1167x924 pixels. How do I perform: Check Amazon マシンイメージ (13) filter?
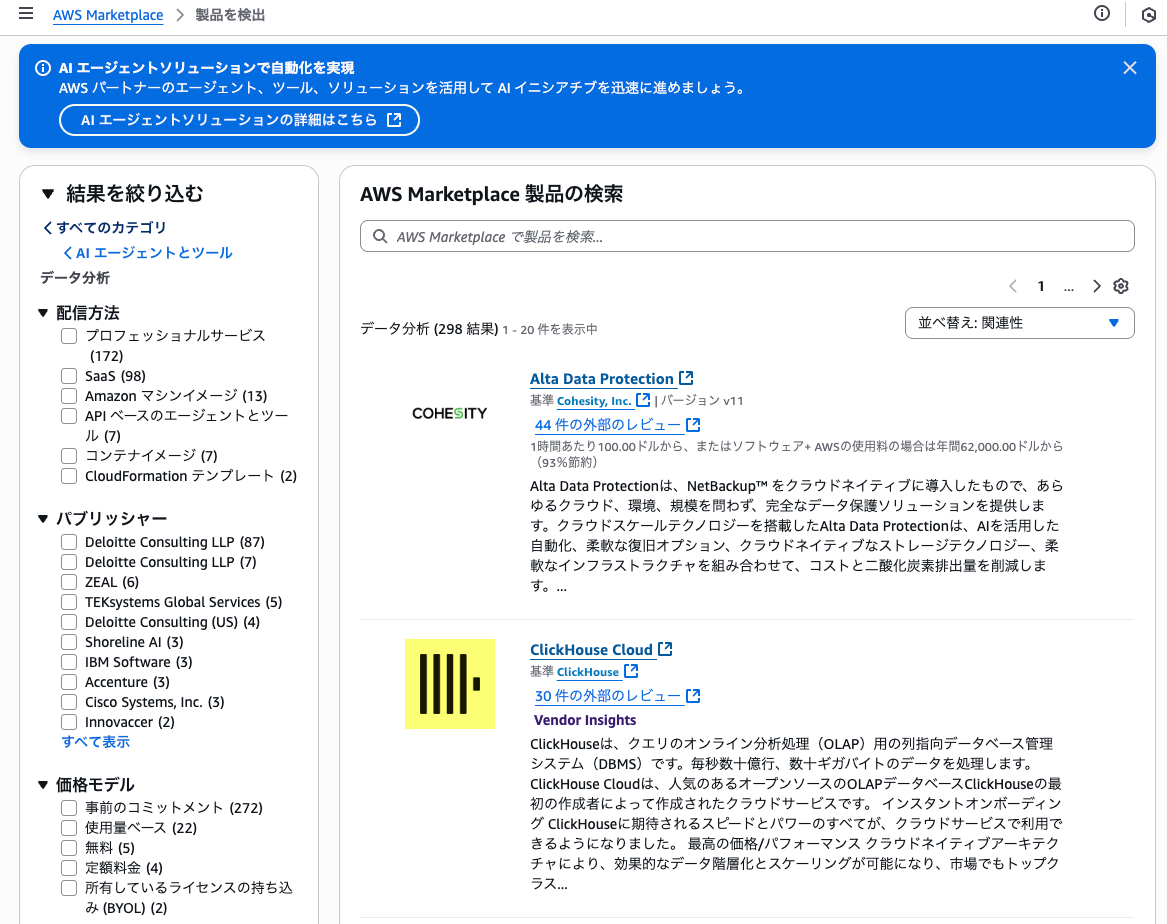(69, 396)
